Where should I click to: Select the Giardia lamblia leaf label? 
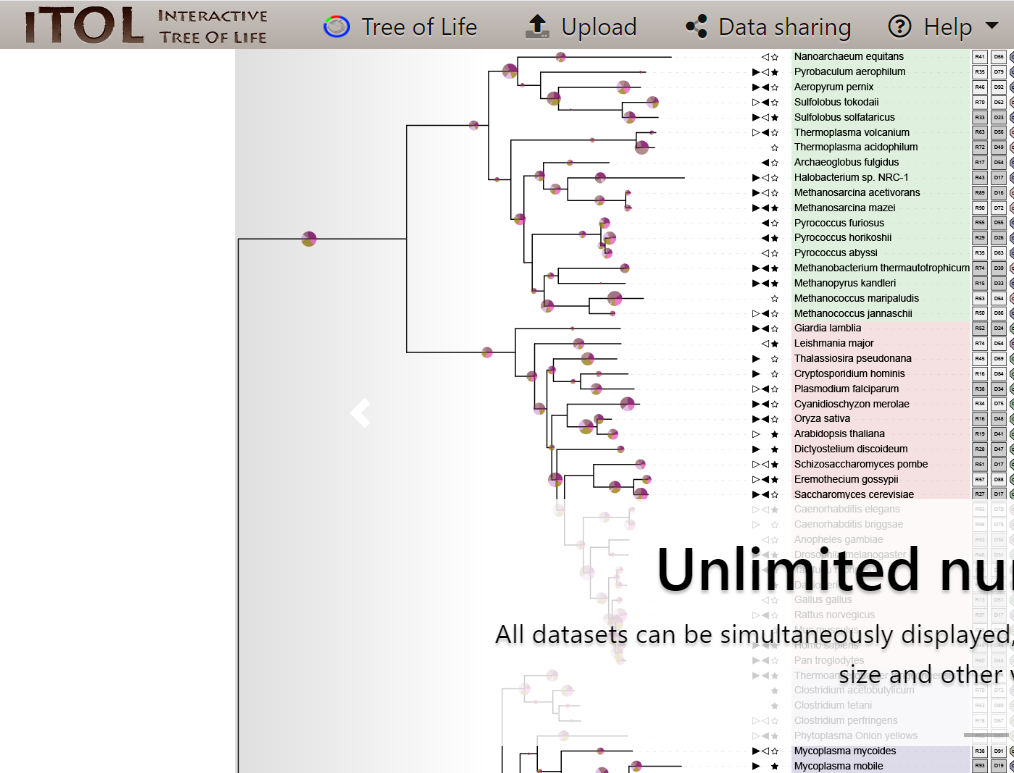[827, 328]
